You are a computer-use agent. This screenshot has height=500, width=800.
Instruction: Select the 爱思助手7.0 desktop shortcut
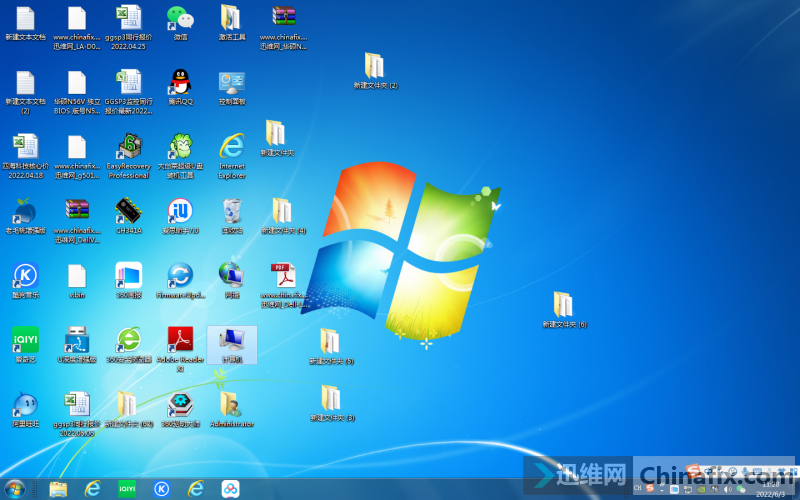click(180, 216)
